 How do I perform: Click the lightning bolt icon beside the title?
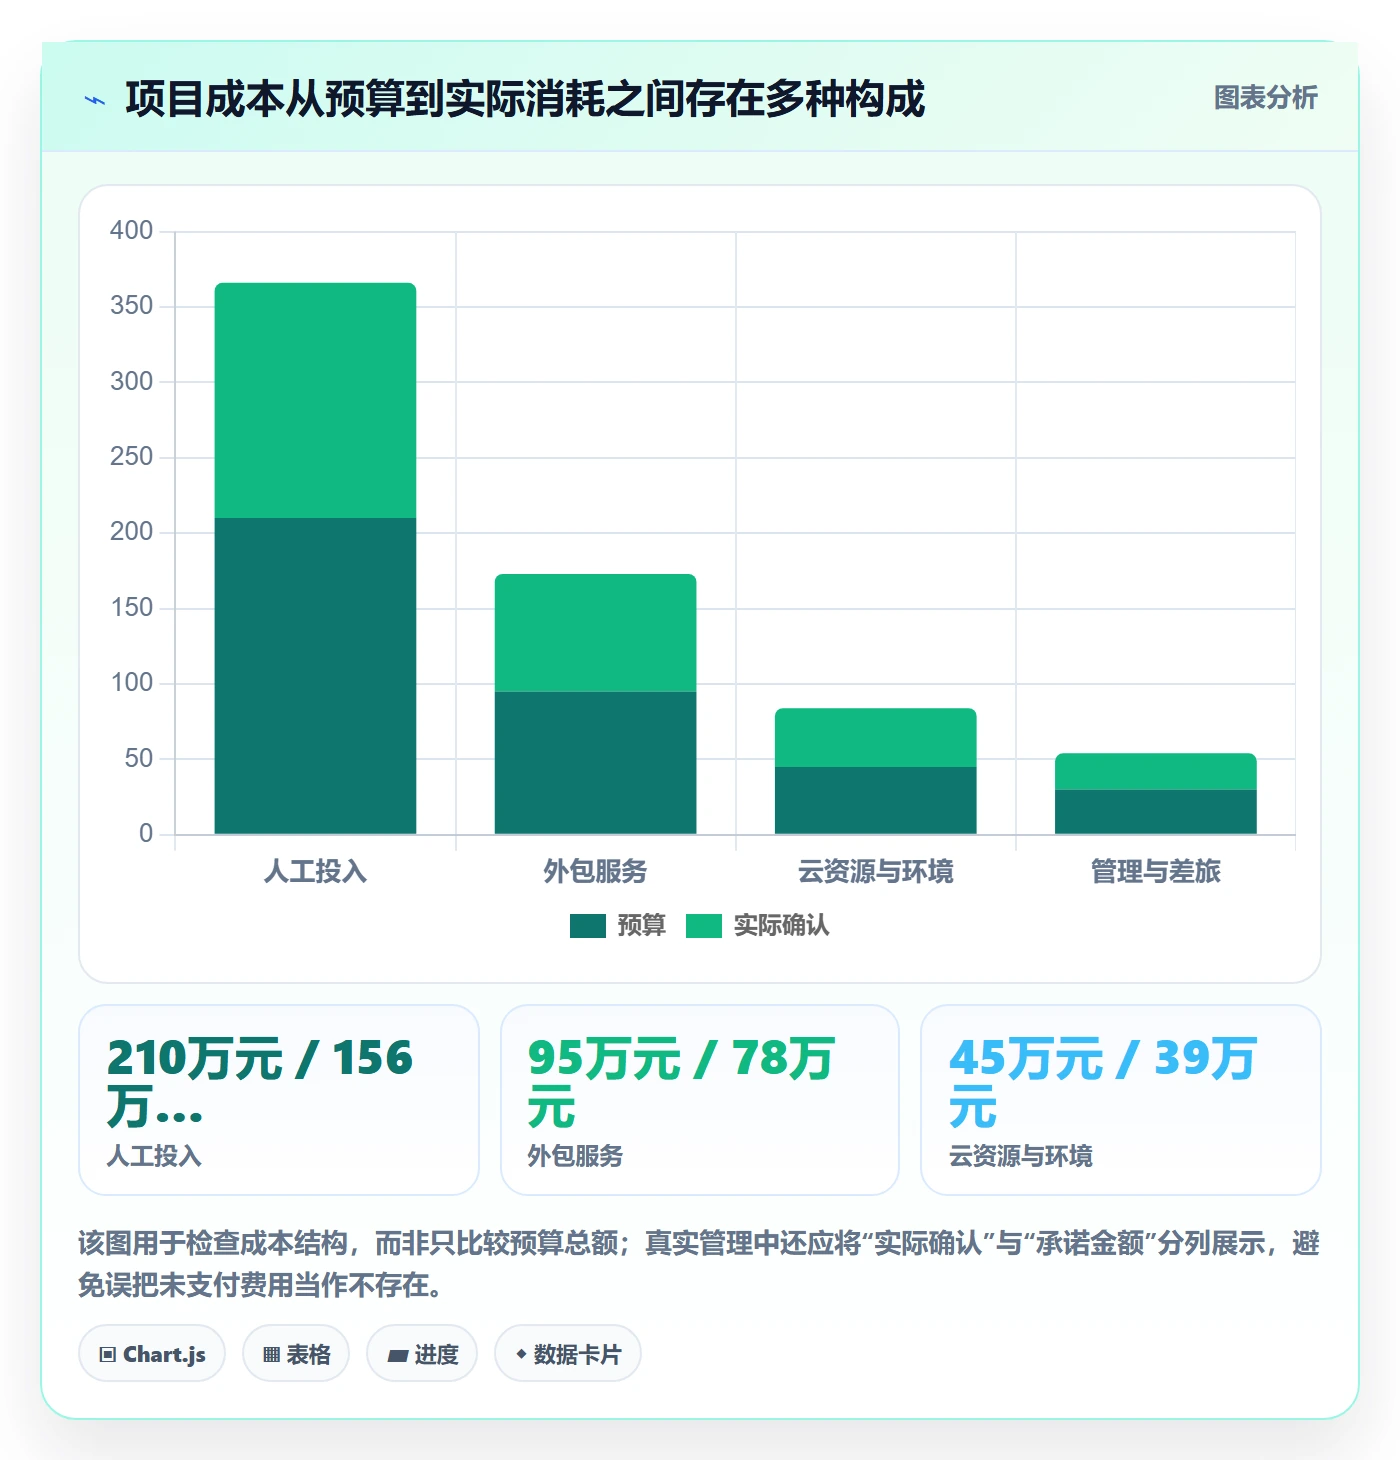click(x=95, y=100)
